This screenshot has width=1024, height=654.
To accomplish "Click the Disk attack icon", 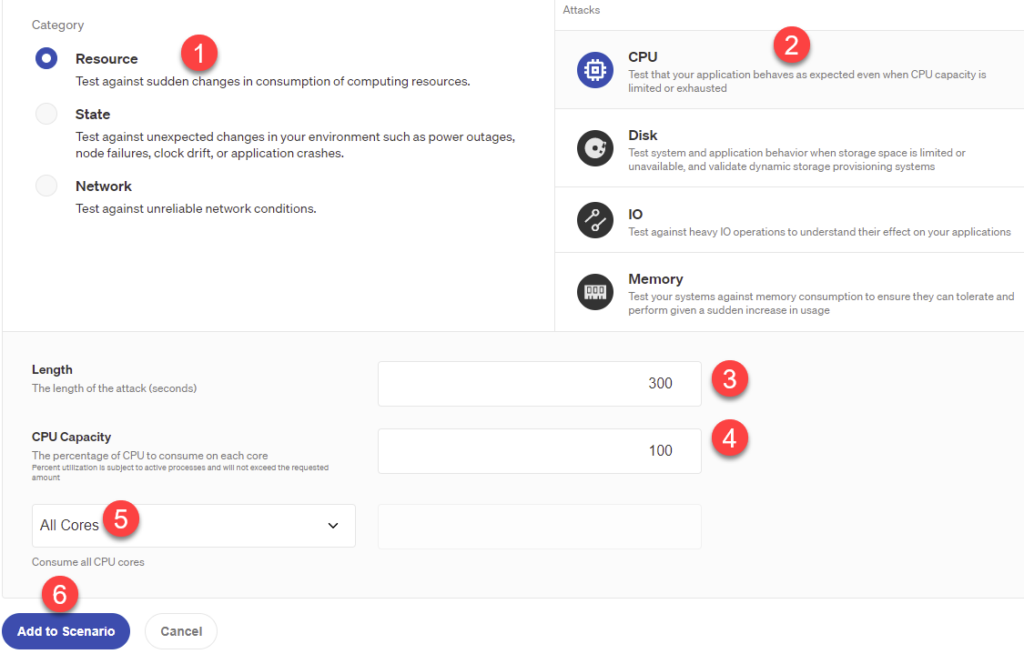I will pyautogui.click(x=595, y=148).
